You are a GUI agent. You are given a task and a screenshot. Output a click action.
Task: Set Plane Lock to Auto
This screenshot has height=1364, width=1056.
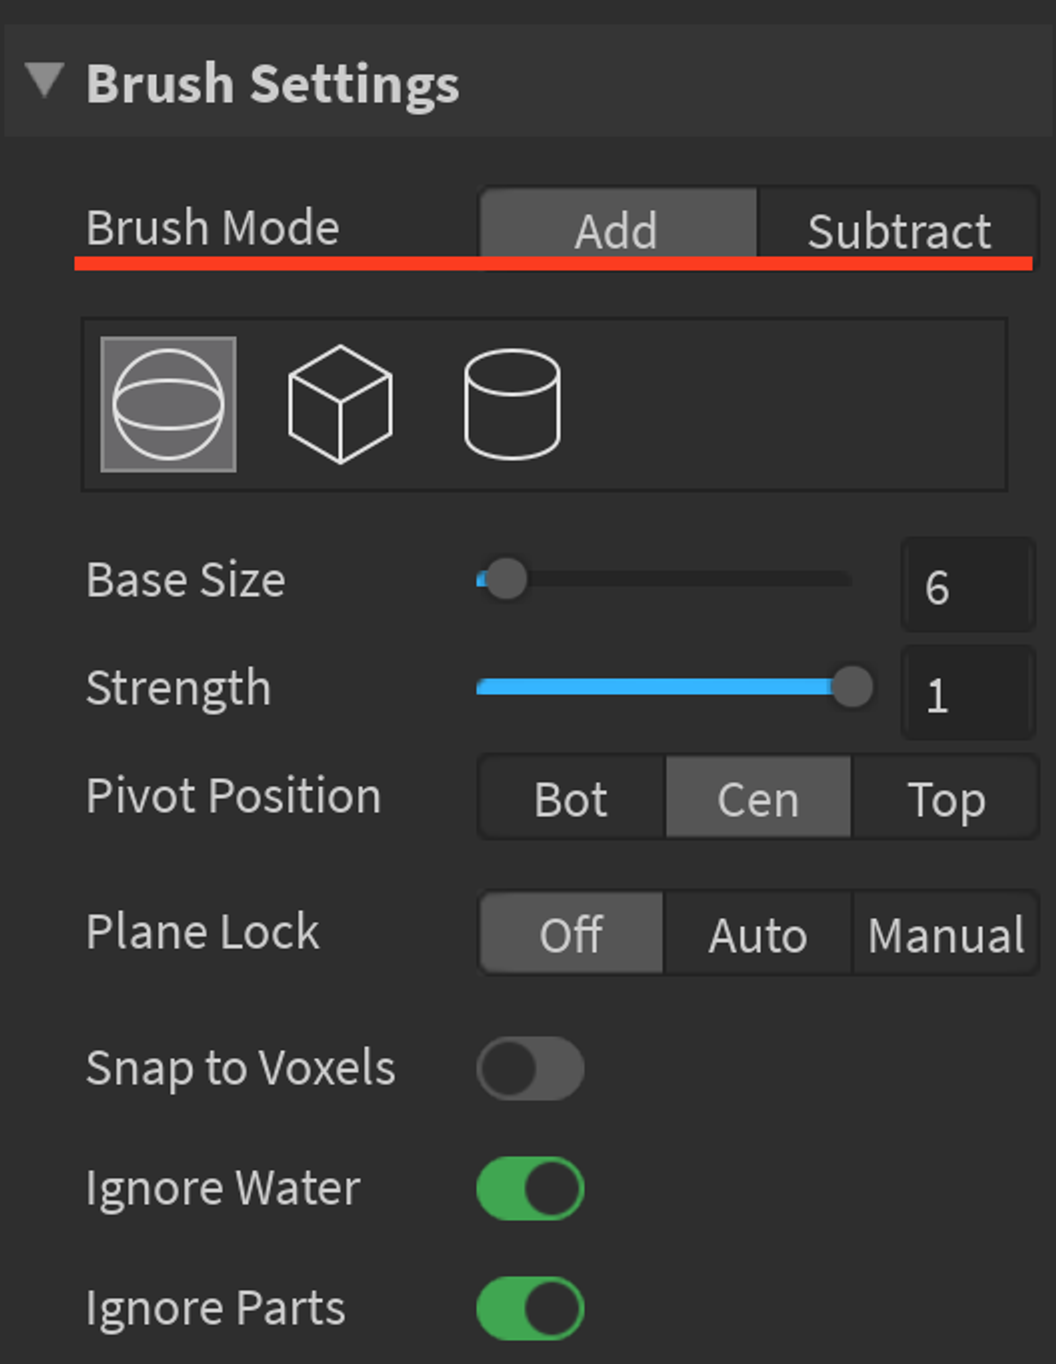pos(758,933)
